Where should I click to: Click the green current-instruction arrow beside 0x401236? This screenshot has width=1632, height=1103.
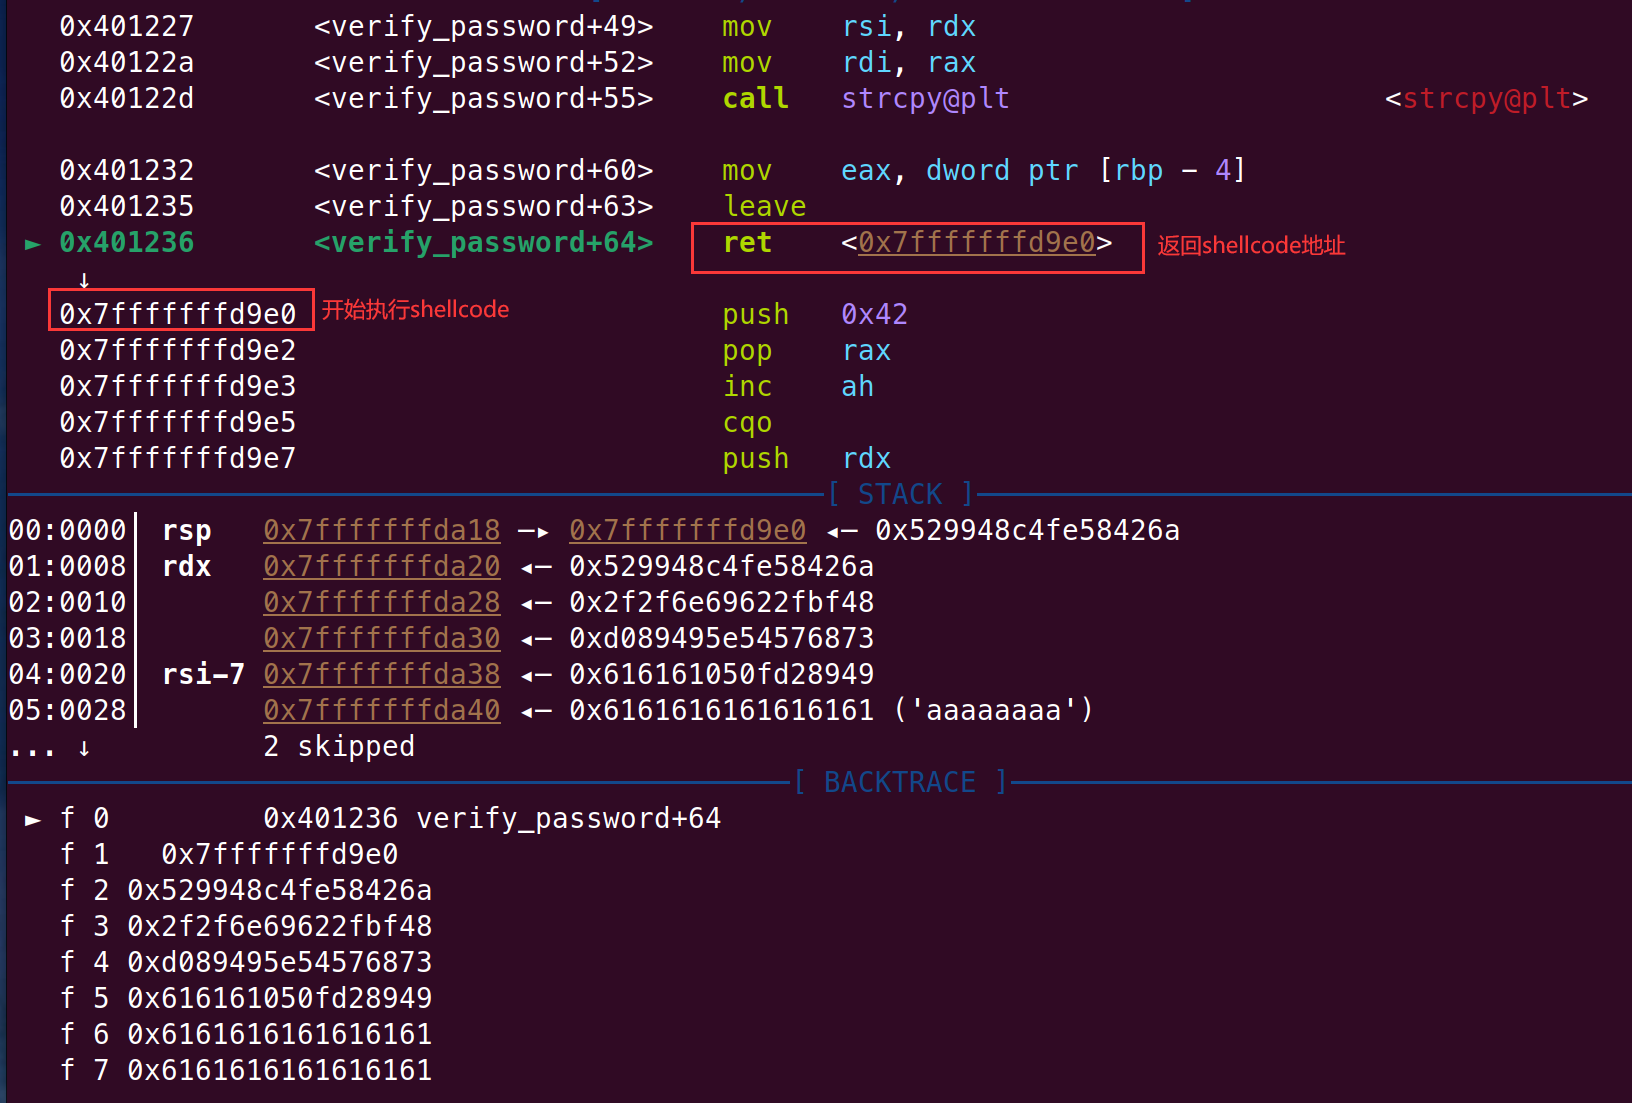pos(33,243)
